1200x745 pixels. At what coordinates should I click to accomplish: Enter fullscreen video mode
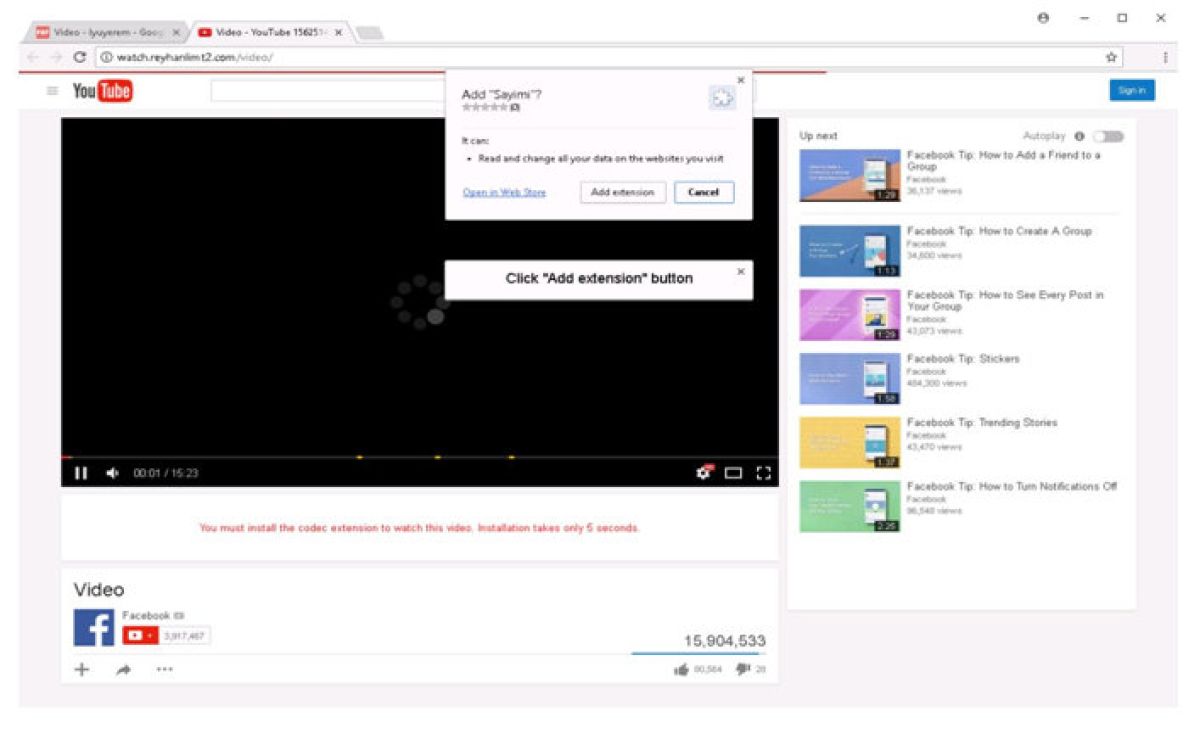tap(764, 473)
